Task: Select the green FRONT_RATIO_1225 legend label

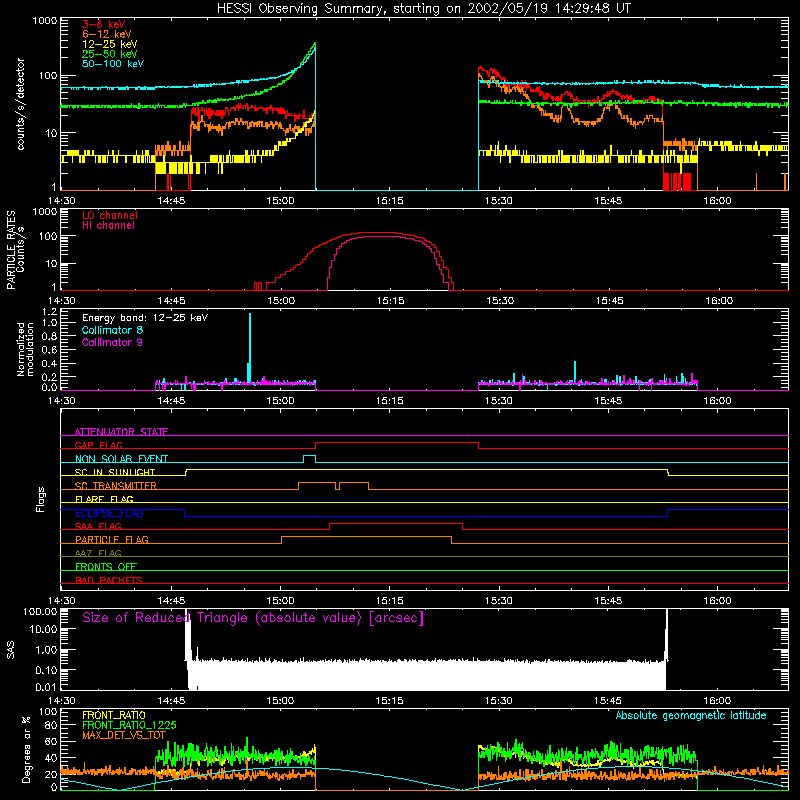Action: point(129,725)
